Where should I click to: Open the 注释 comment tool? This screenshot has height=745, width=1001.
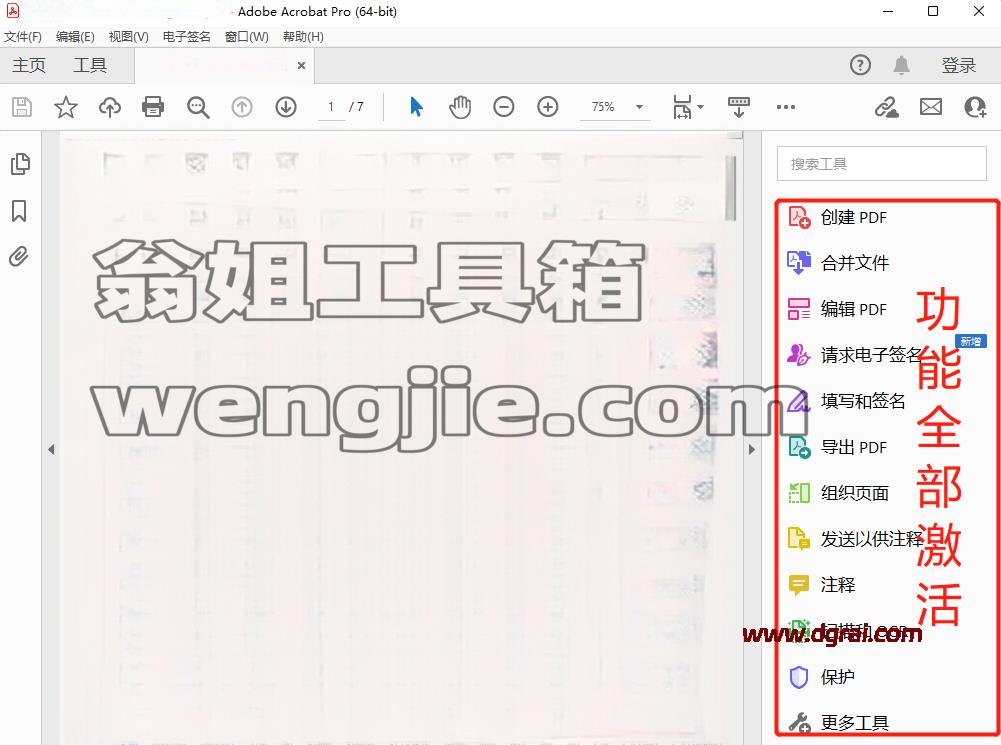(x=822, y=585)
